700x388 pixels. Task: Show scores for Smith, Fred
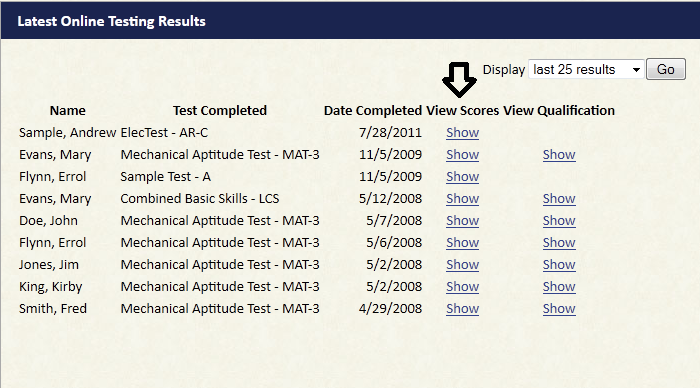tap(462, 309)
